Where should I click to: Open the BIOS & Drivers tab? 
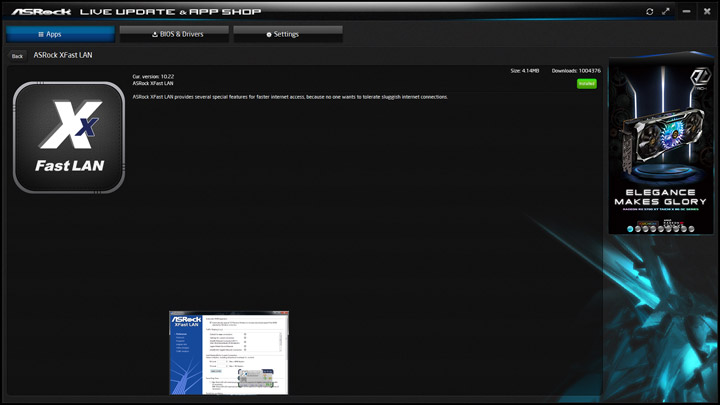point(174,34)
